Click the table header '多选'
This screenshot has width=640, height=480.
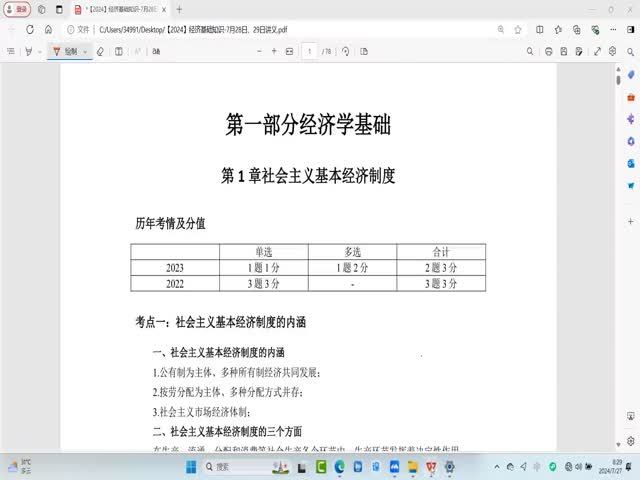(x=352, y=252)
